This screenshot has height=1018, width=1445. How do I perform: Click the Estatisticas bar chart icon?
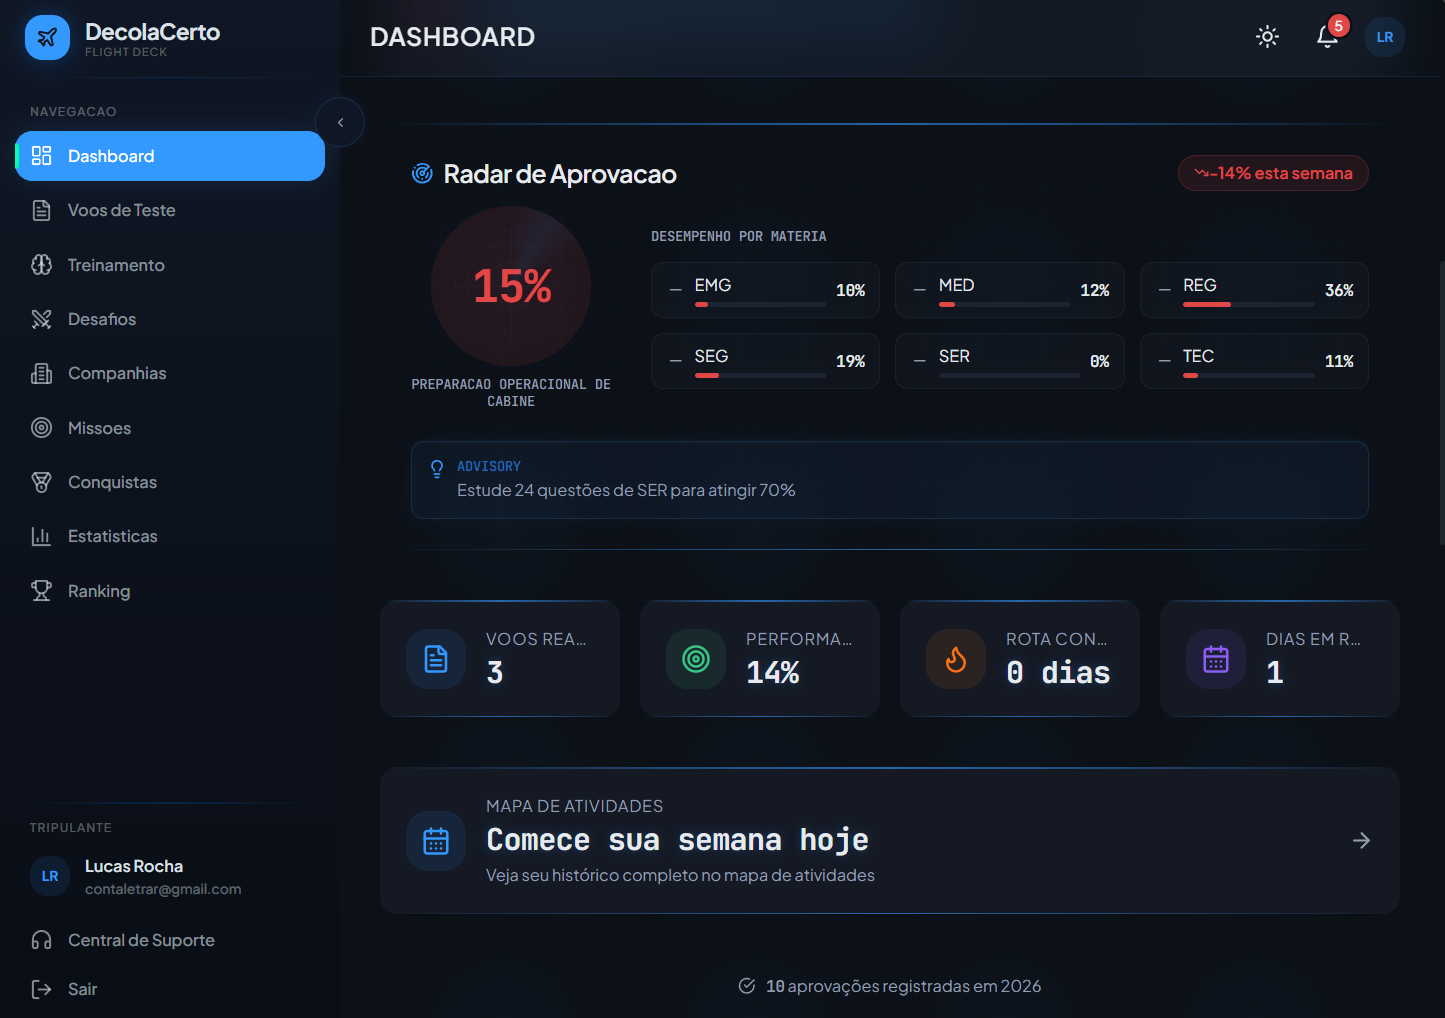(41, 536)
